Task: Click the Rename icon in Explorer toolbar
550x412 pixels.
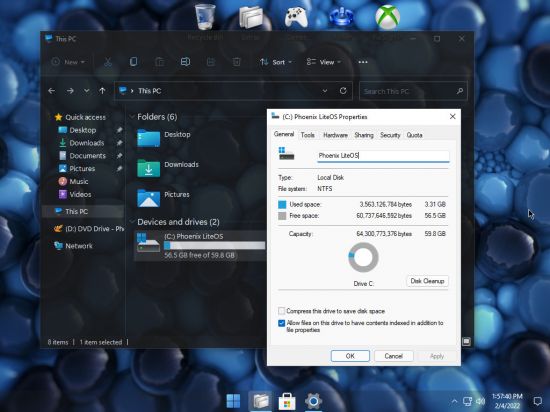Action: pos(185,62)
